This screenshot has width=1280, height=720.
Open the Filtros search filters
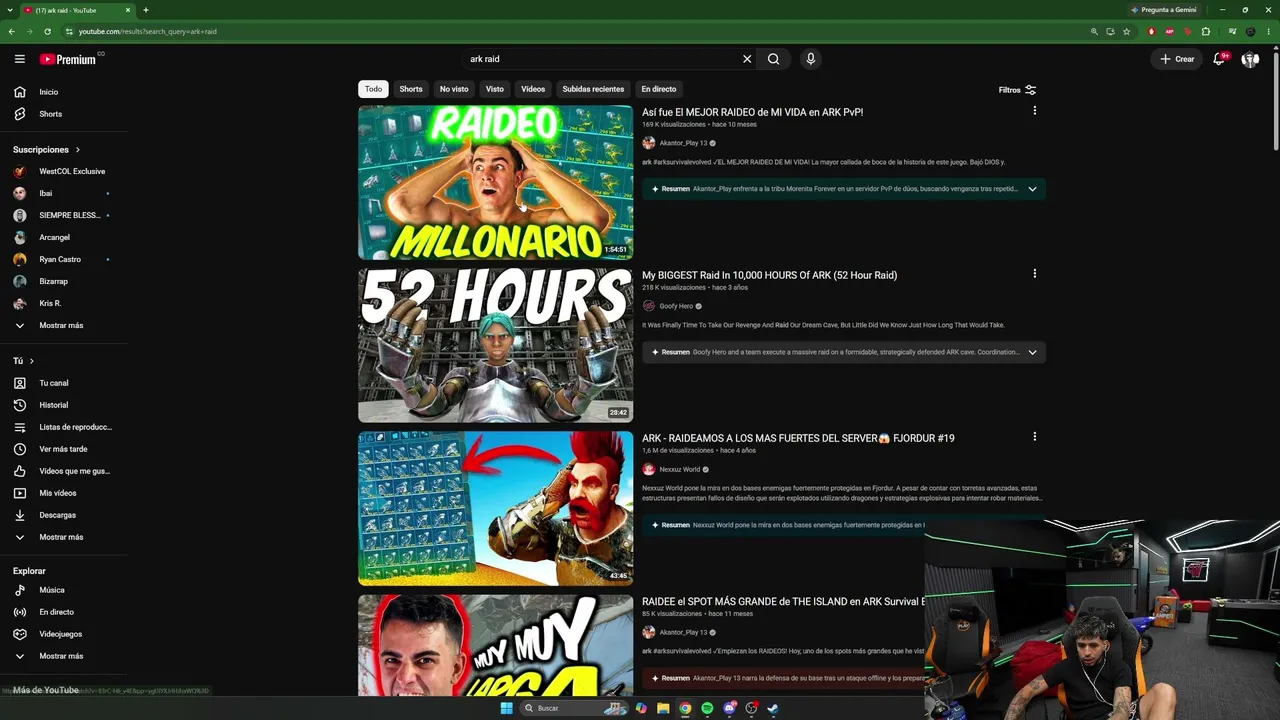coord(1017,90)
